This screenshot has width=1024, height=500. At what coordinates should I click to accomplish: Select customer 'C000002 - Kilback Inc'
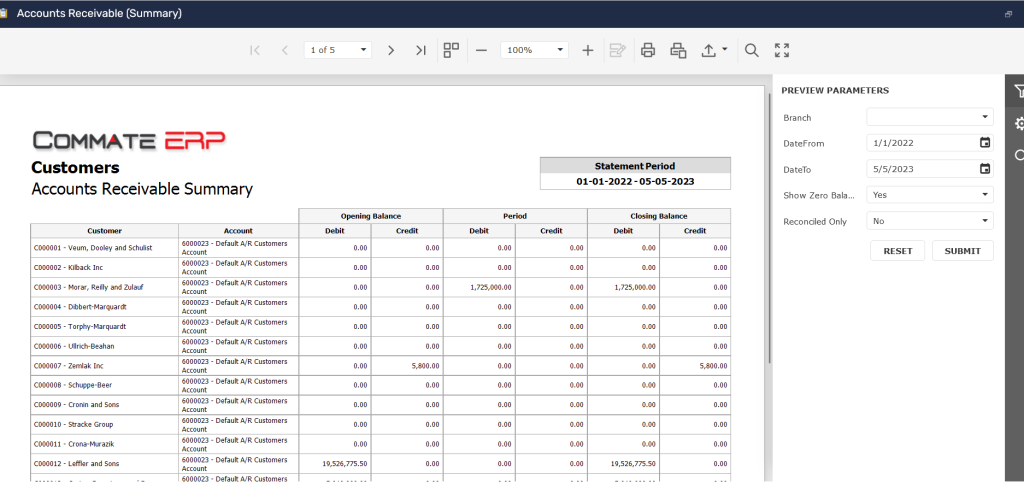tap(69, 268)
